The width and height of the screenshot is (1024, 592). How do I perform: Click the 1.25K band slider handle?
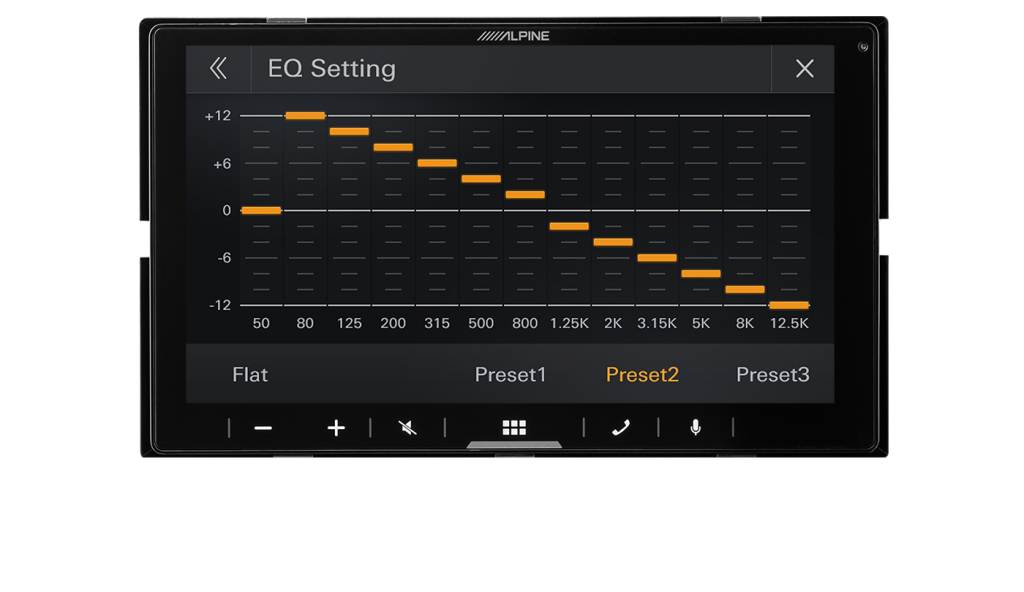pyautogui.click(x=569, y=226)
